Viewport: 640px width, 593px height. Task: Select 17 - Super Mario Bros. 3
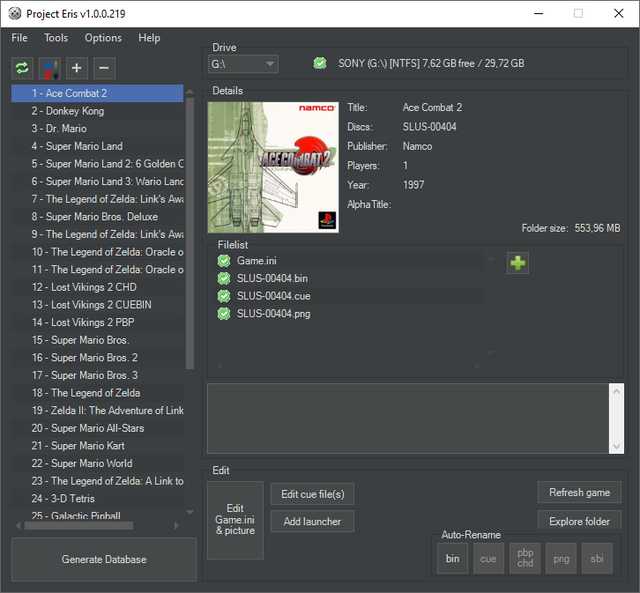(98, 375)
